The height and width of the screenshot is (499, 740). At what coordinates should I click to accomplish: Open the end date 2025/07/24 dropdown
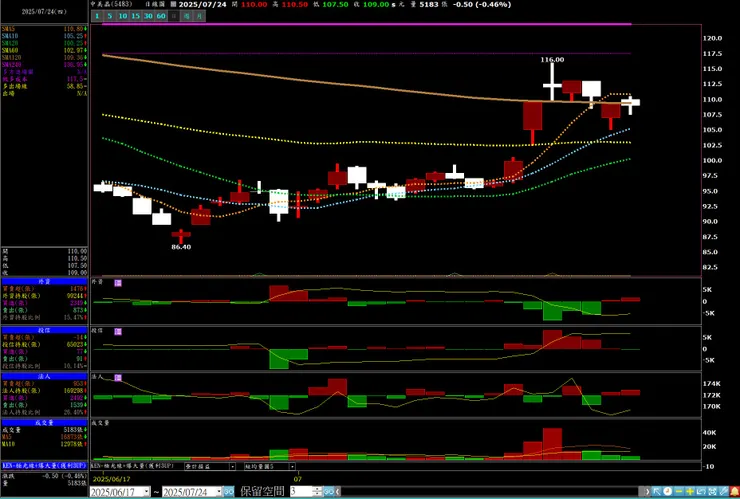tap(219, 492)
